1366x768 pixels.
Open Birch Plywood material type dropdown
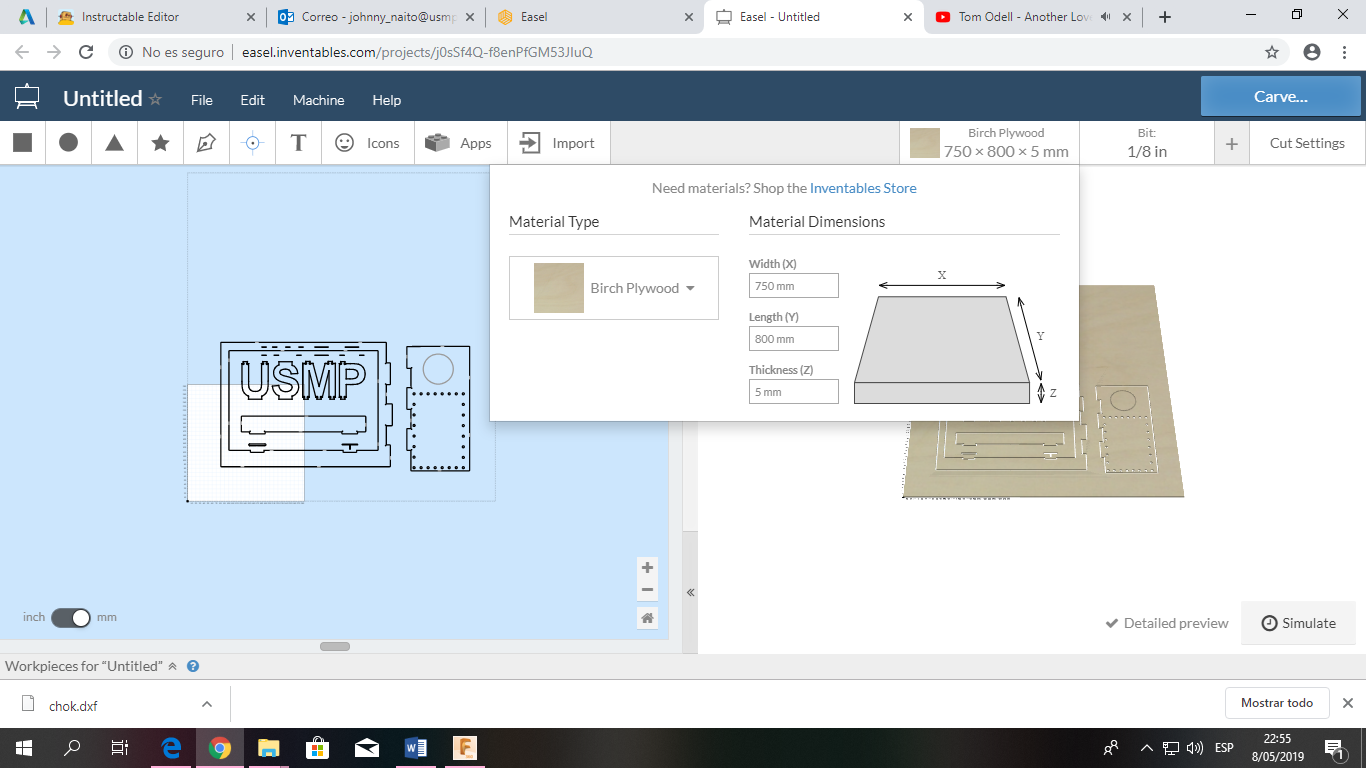pyautogui.click(x=614, y=288)
